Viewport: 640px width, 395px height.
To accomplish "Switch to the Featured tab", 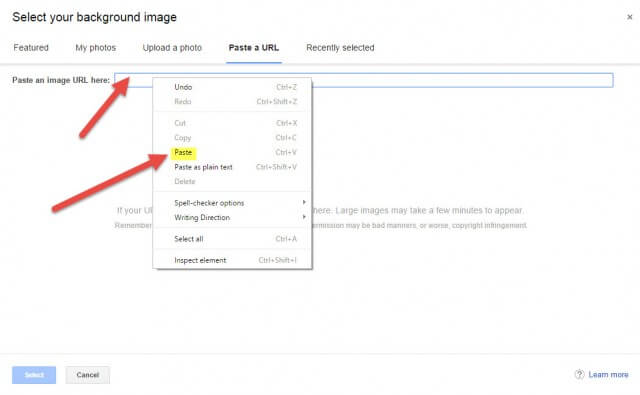I will [x=31, y=48].
